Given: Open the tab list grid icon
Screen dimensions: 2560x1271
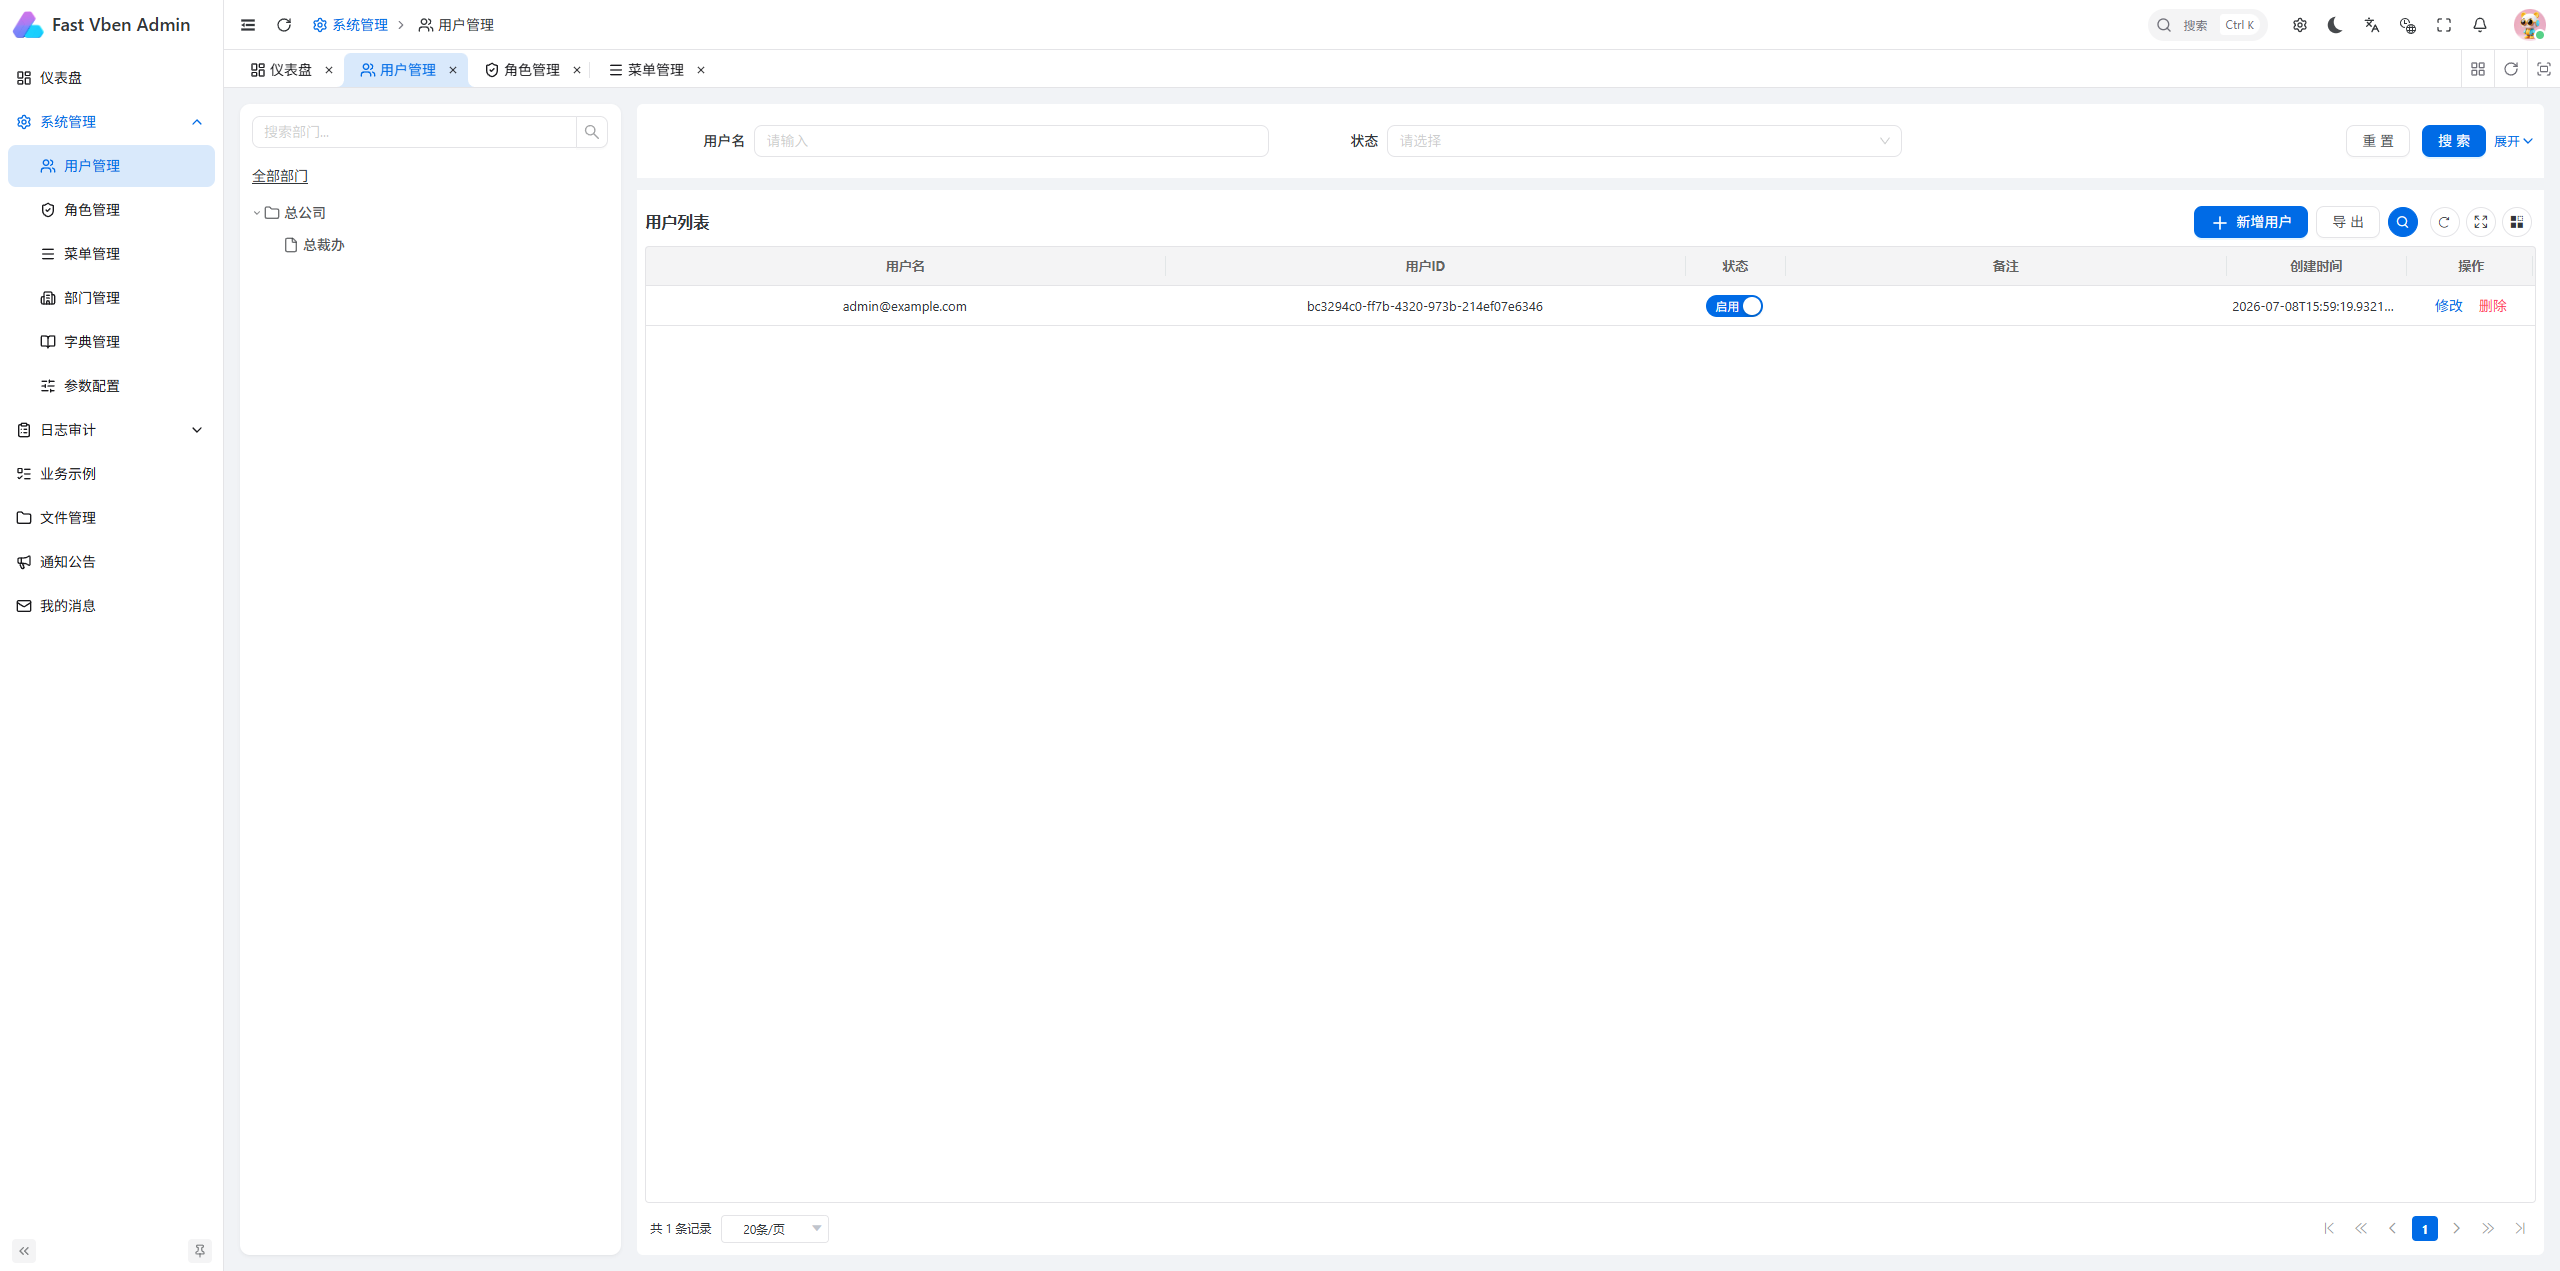Looking at the screenshot, I should 2478,69.
